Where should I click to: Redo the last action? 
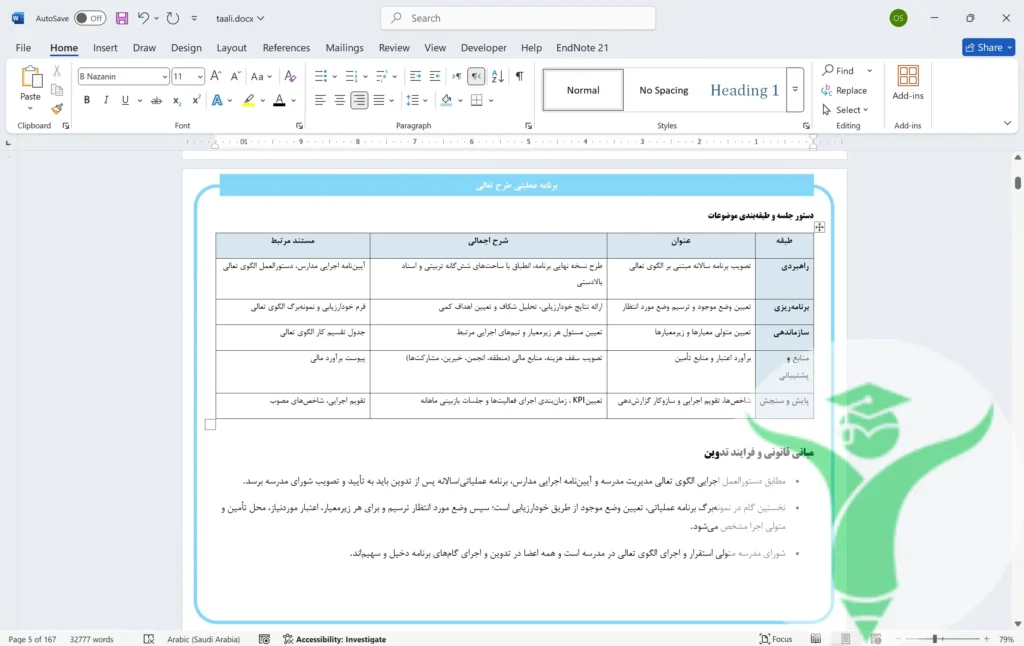(172, 18)
